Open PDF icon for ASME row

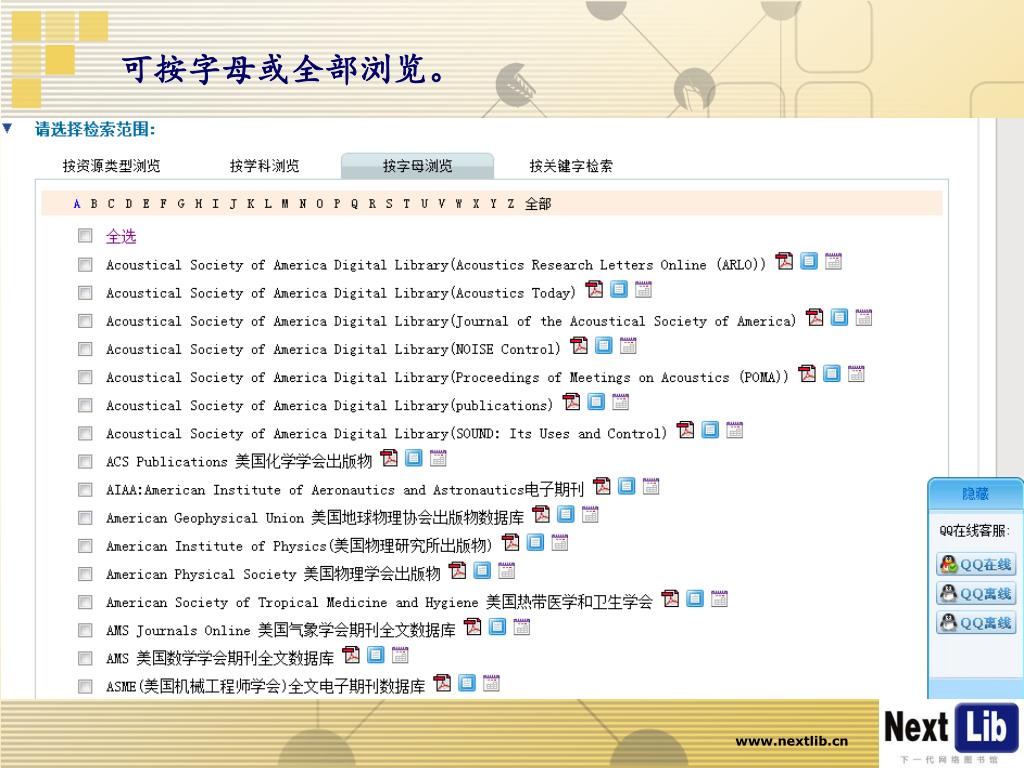(442, 683)
